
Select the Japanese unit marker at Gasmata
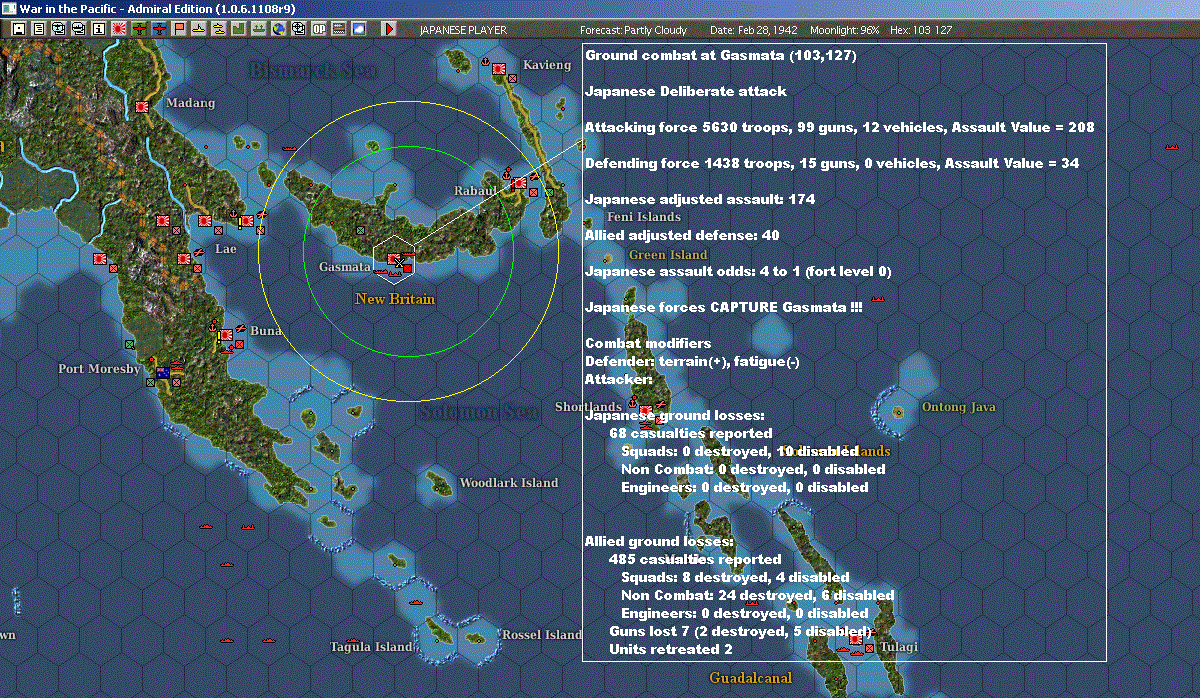coord(395,259)
